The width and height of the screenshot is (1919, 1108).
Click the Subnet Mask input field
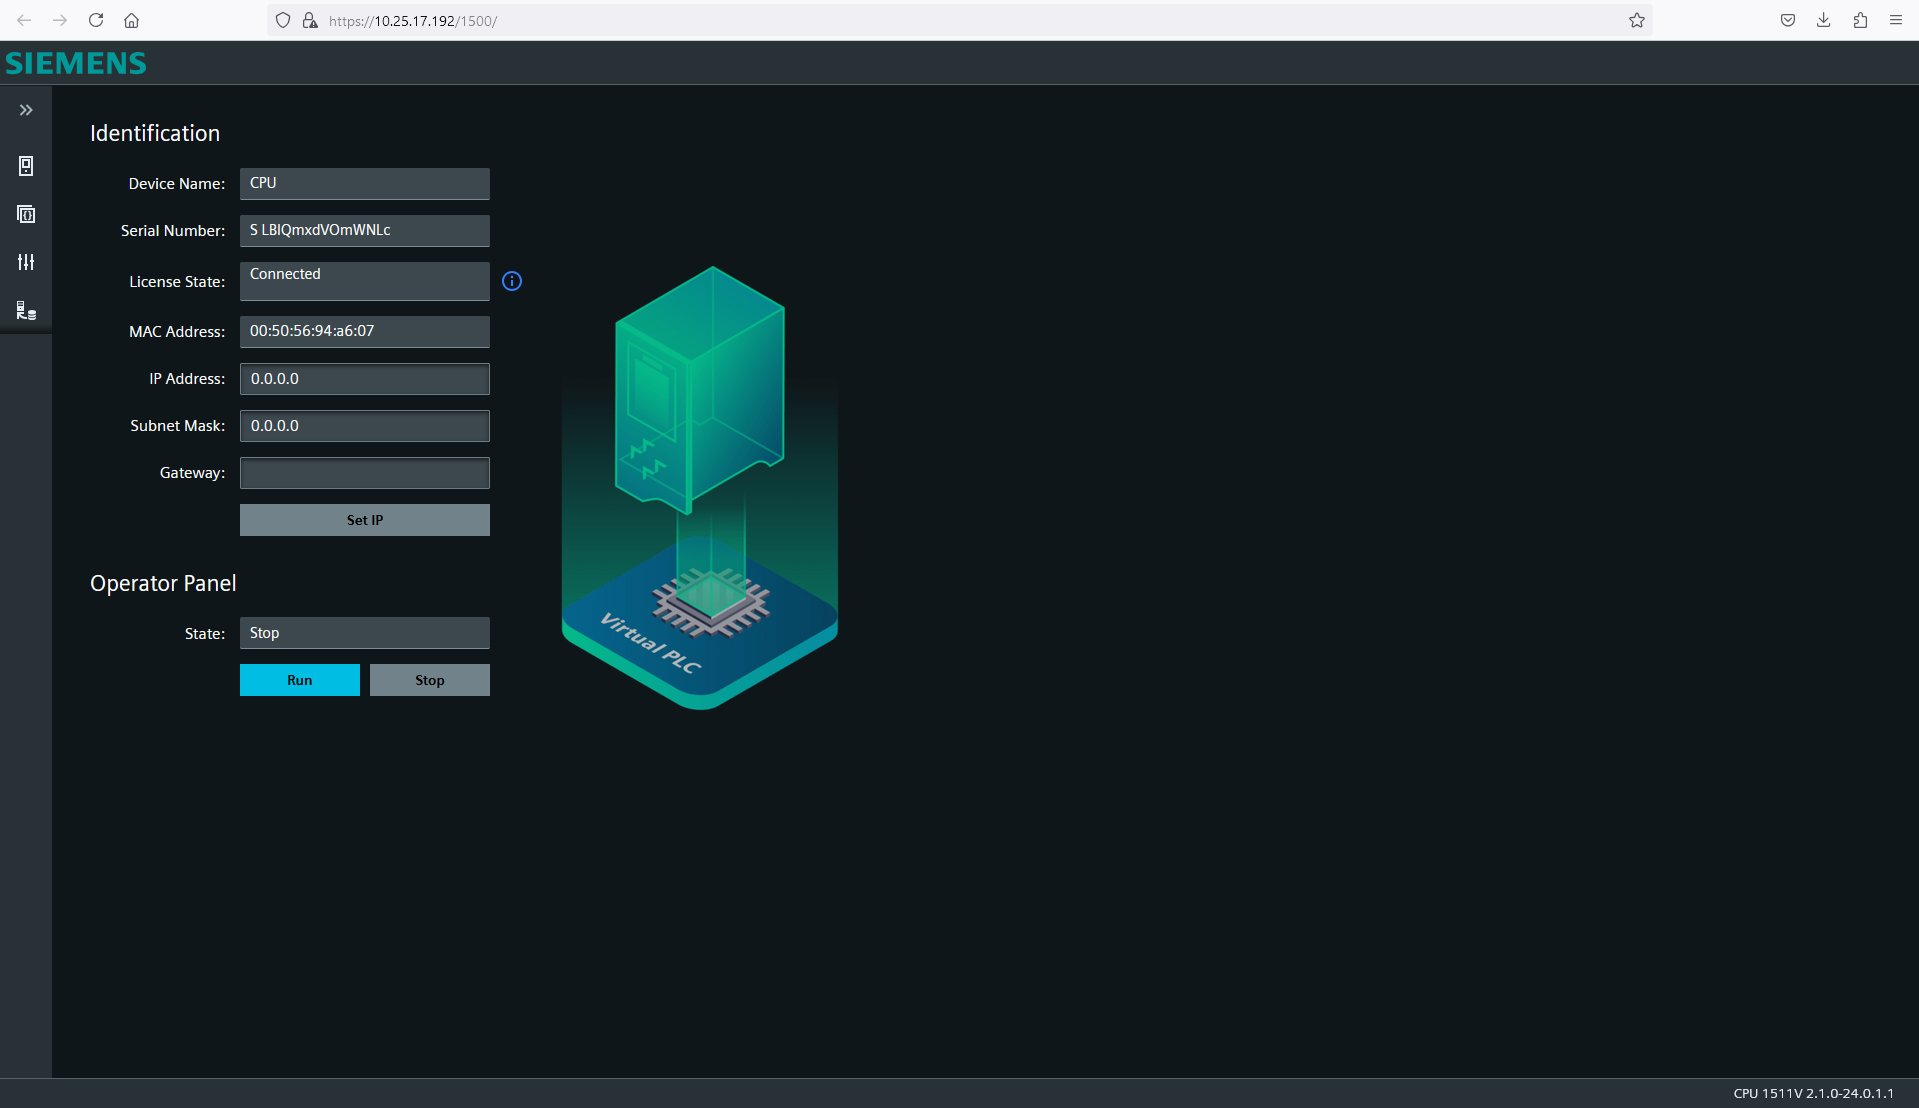click(x=365, y=426)
